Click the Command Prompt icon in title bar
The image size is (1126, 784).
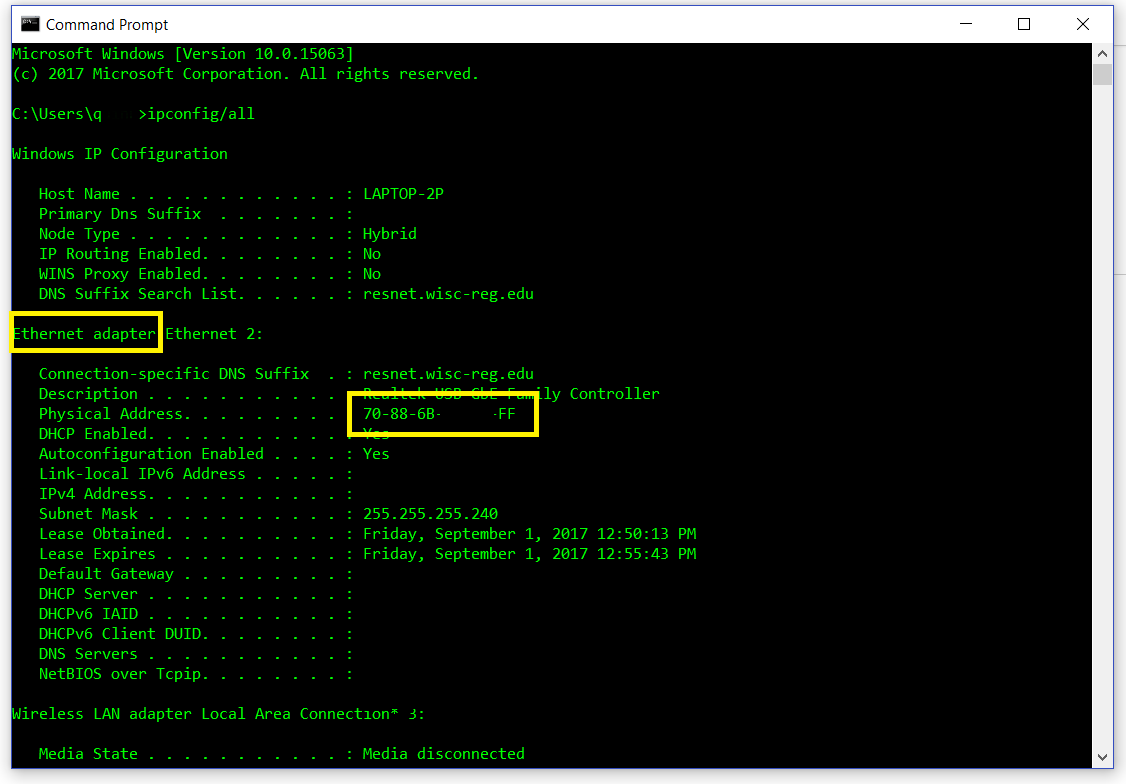click(x=30, y=24)
